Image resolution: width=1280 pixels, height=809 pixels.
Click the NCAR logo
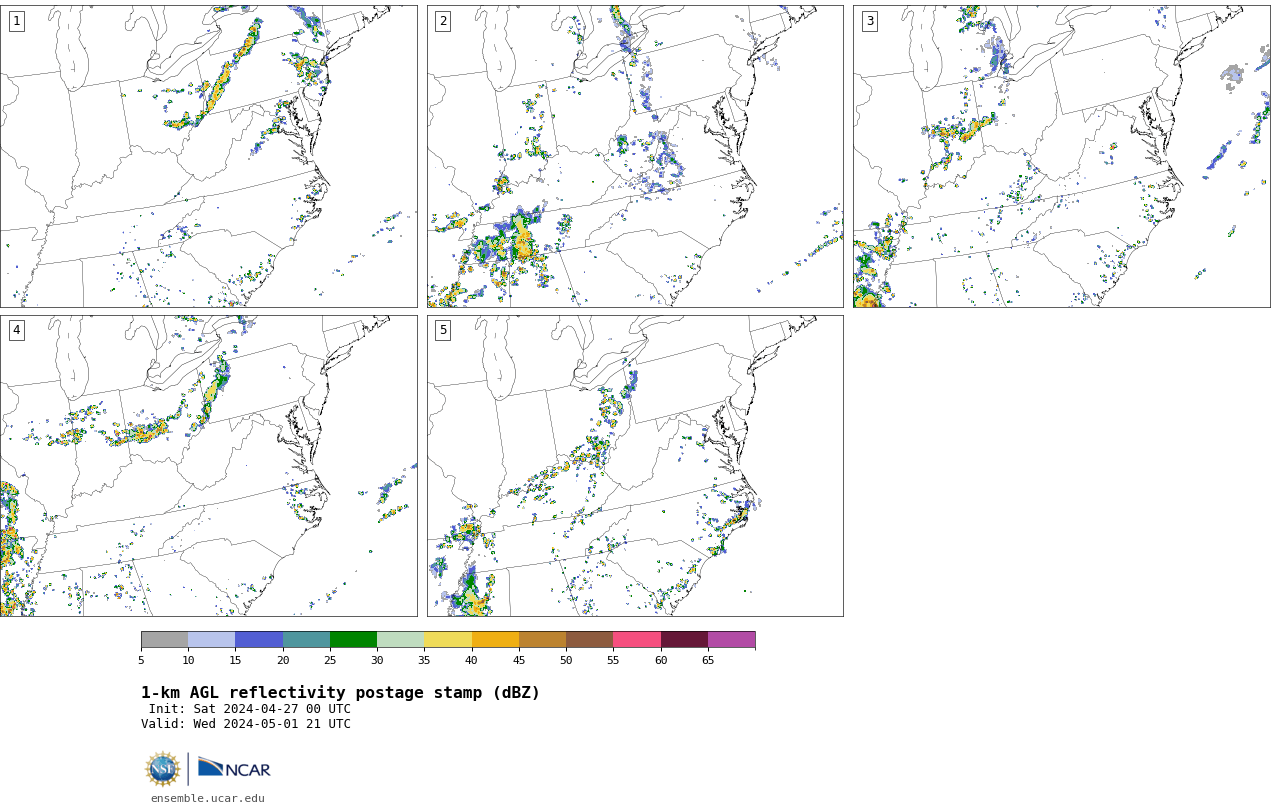pyautogui.click(x=234, y=768)
